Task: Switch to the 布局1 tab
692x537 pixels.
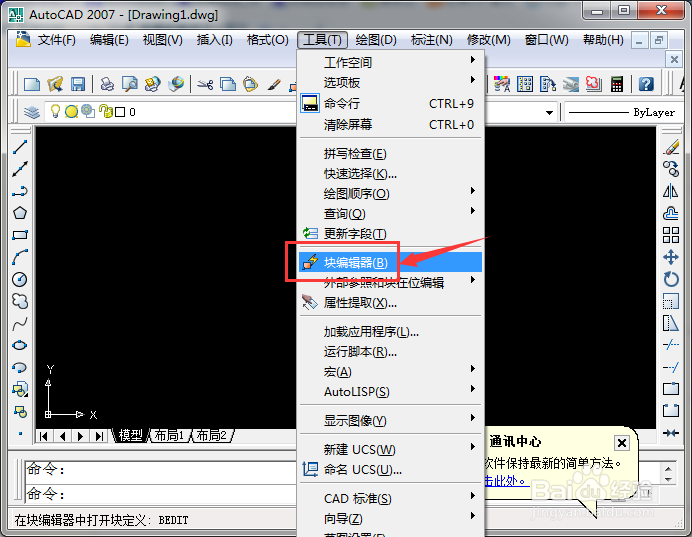Action: point(169,436)
